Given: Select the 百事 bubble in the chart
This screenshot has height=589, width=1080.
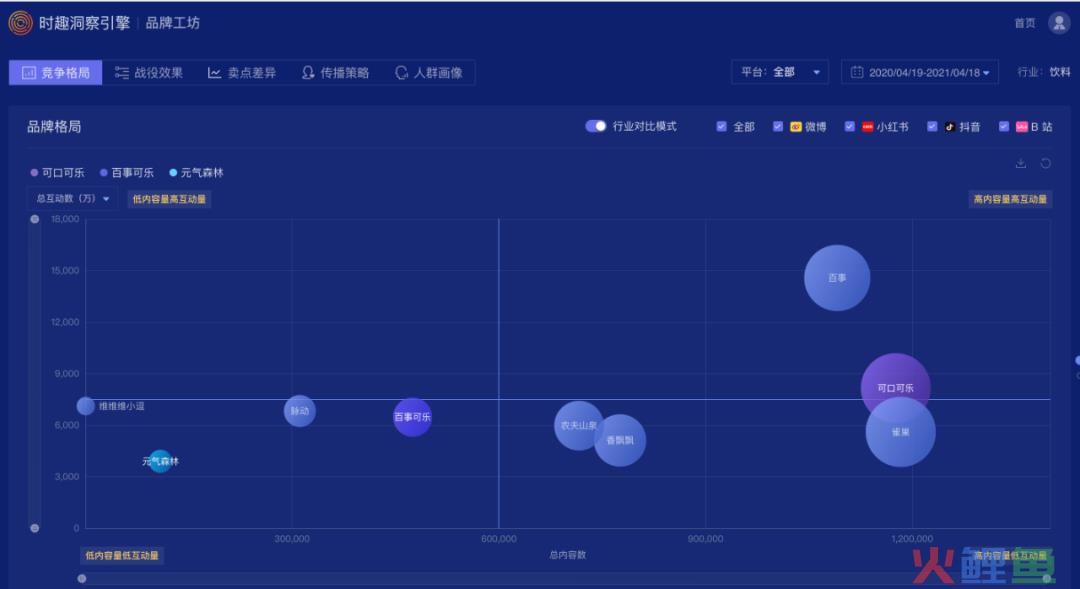Looking at the screenshot, I should click(x=837, y=278).
